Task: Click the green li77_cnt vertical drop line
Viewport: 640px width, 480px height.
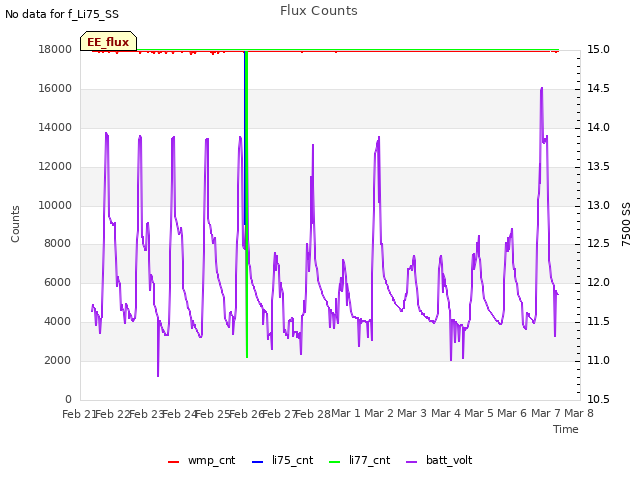Action: coord(247,204)
